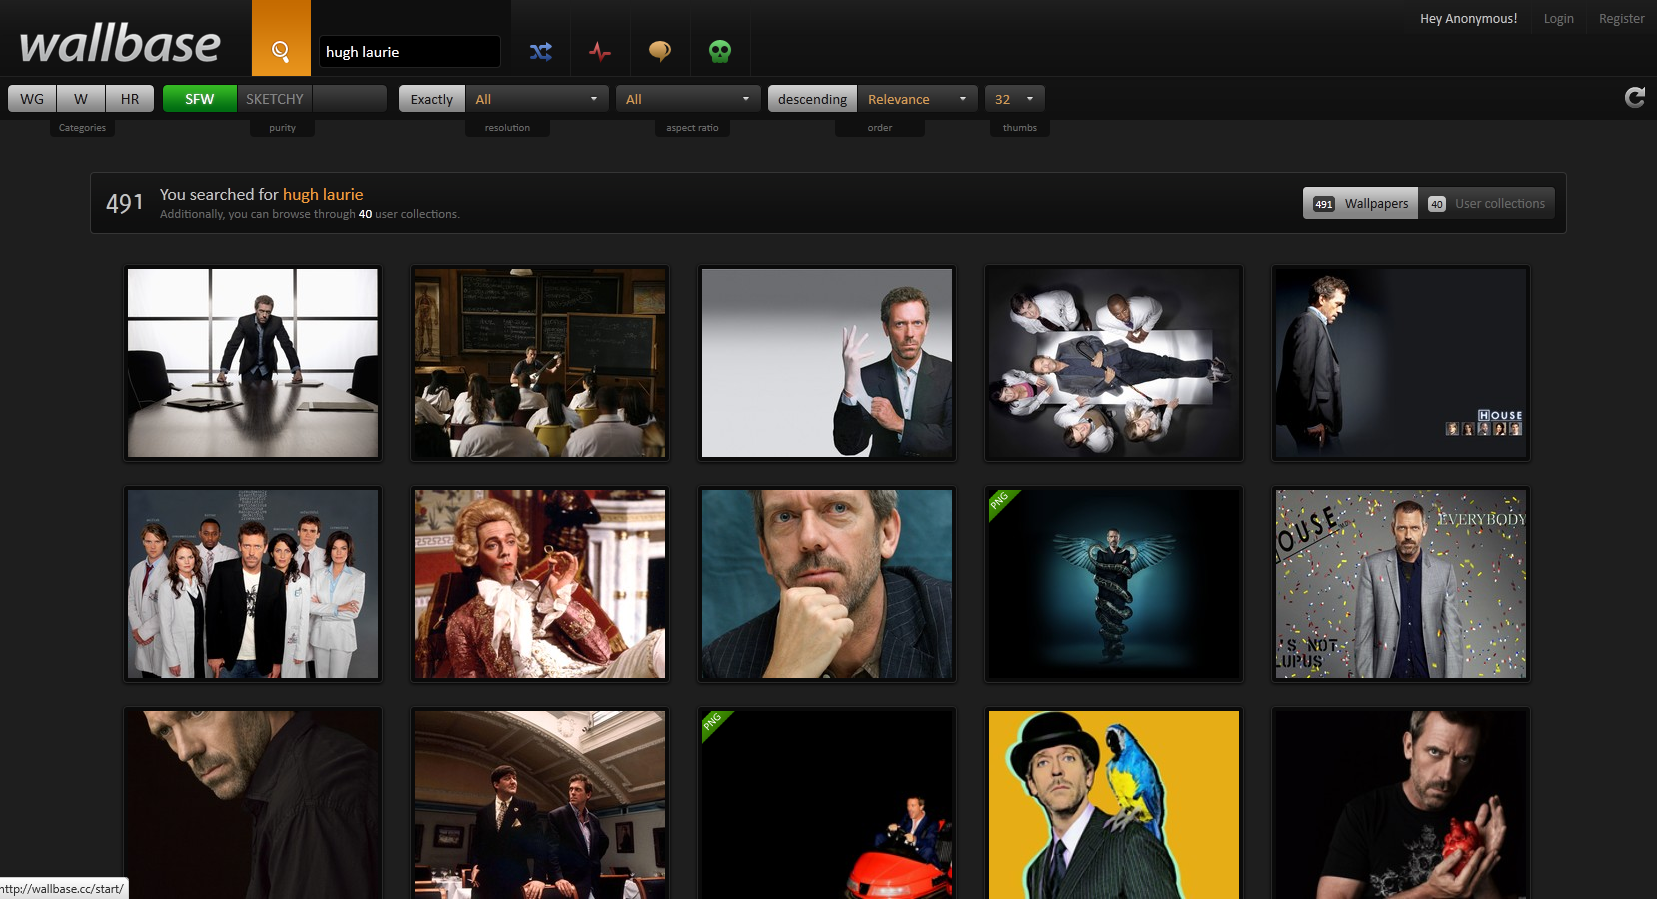Click the Login link
This screenshot has height=899, width=1657.
1558,18
